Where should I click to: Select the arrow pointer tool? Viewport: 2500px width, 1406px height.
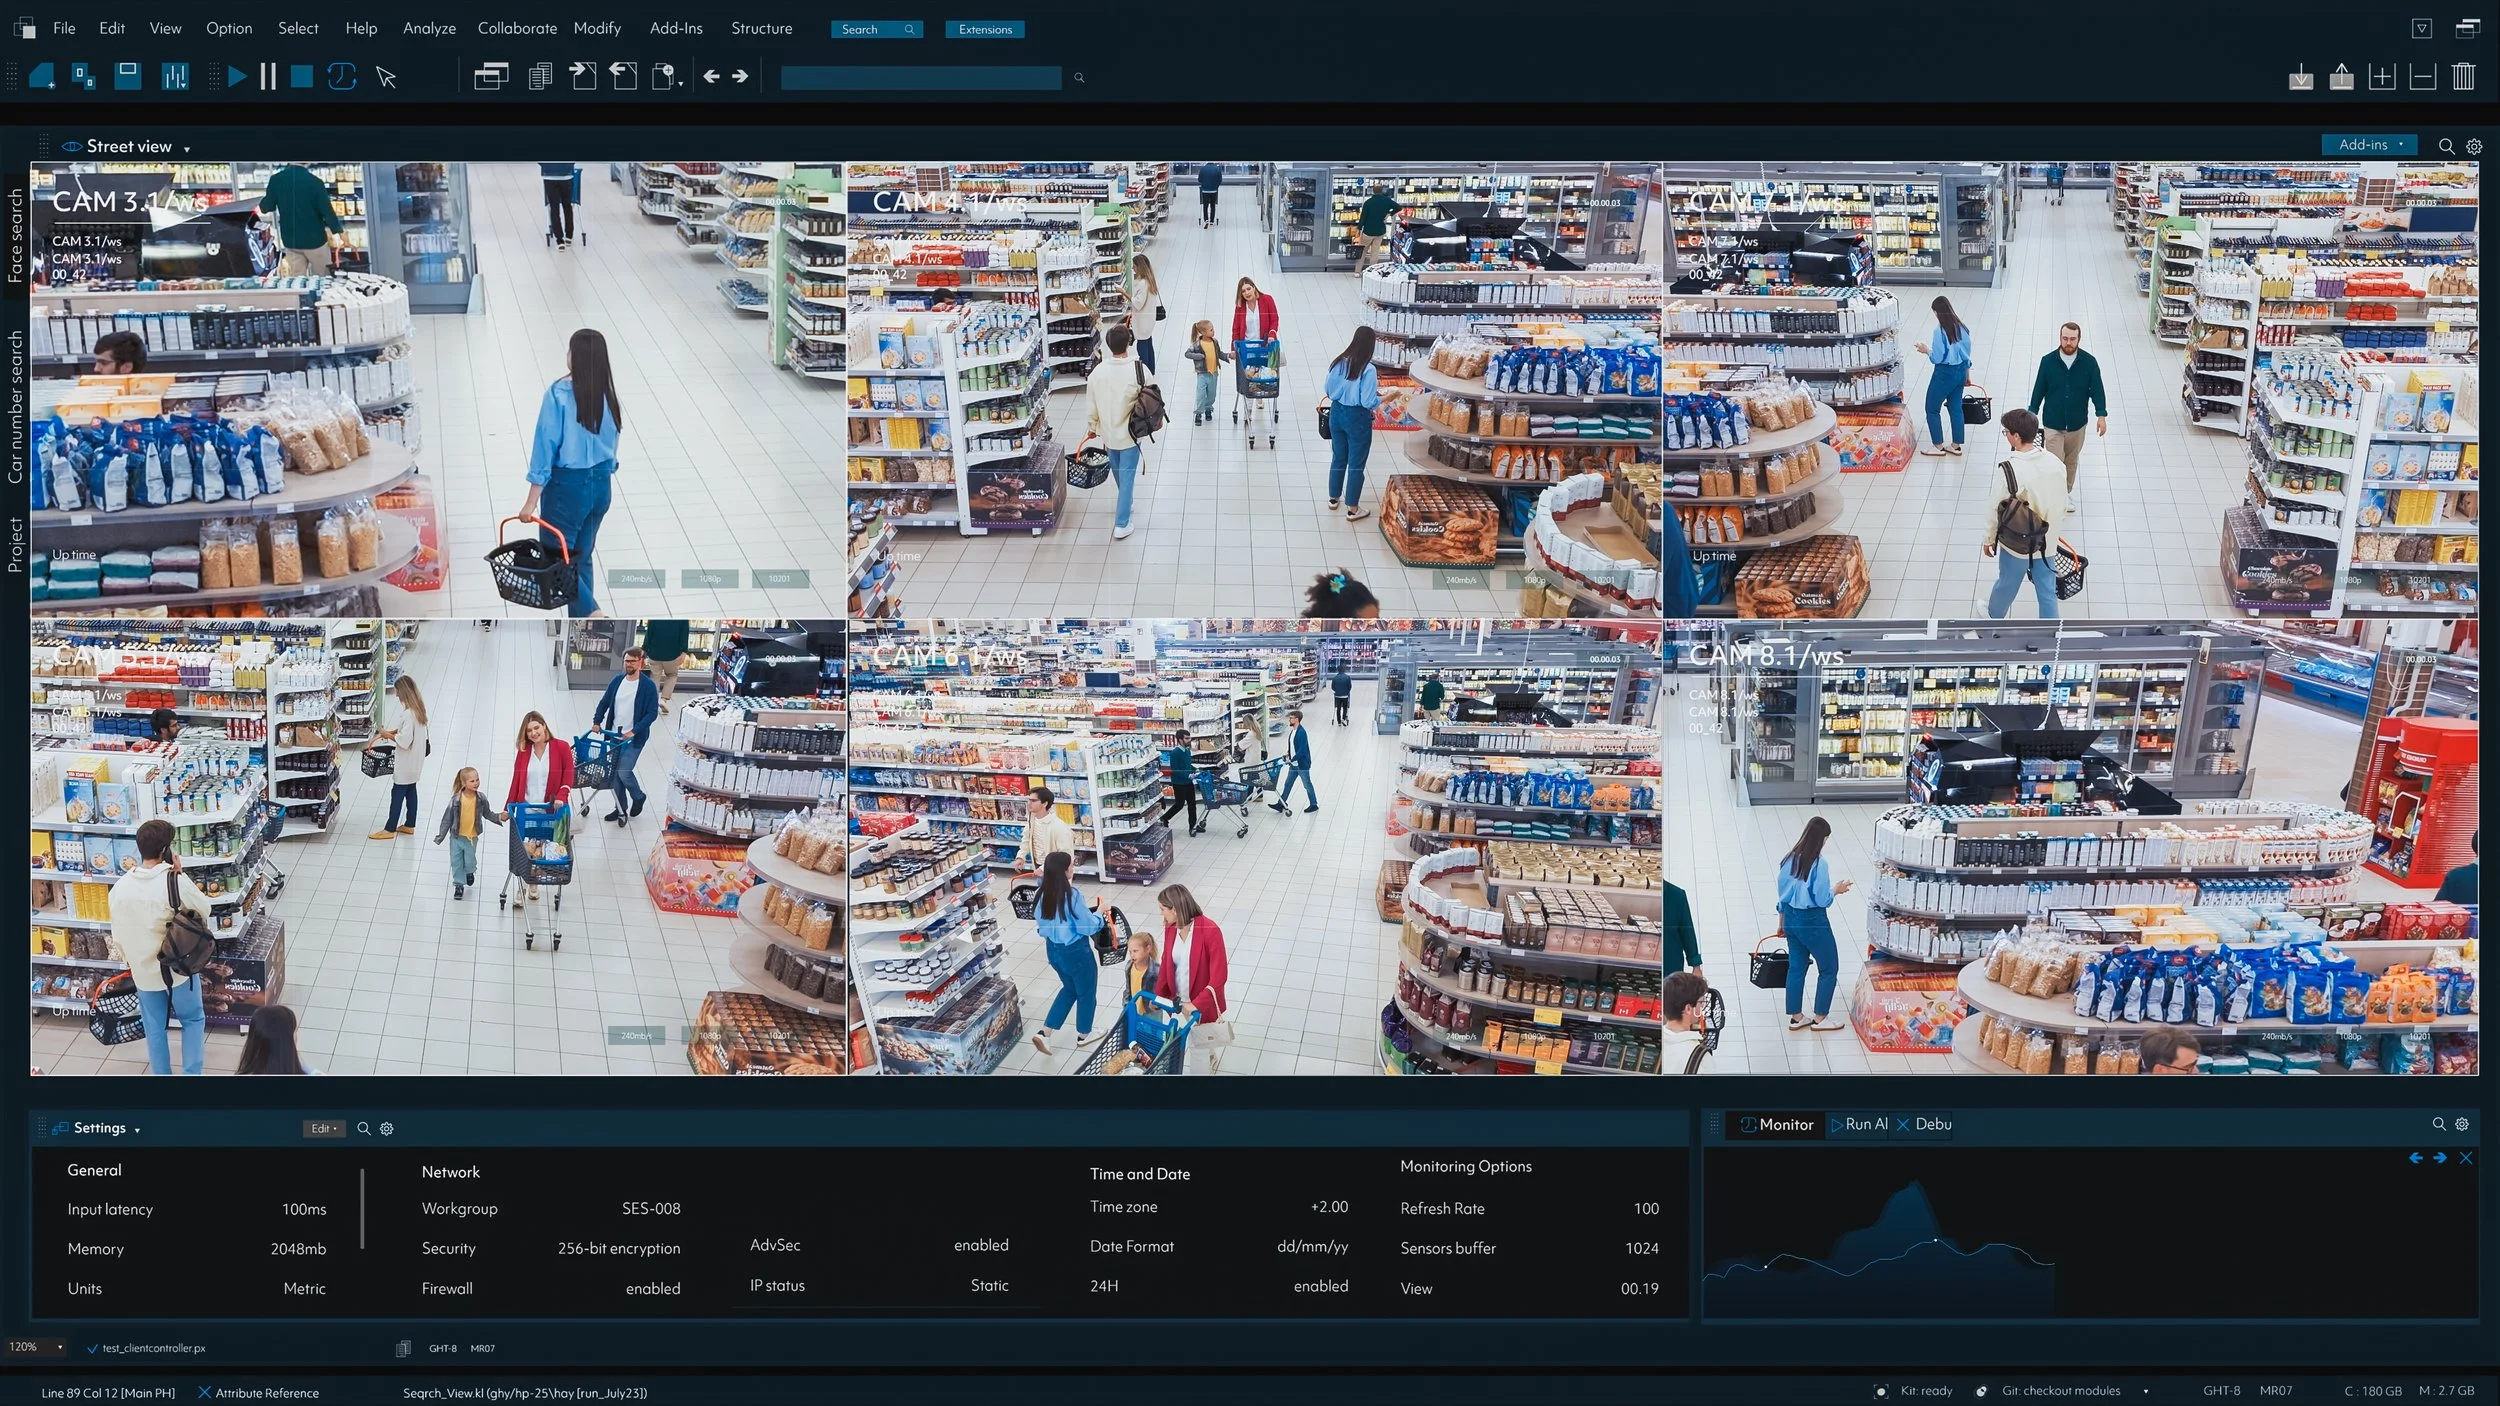coord(386,78)
